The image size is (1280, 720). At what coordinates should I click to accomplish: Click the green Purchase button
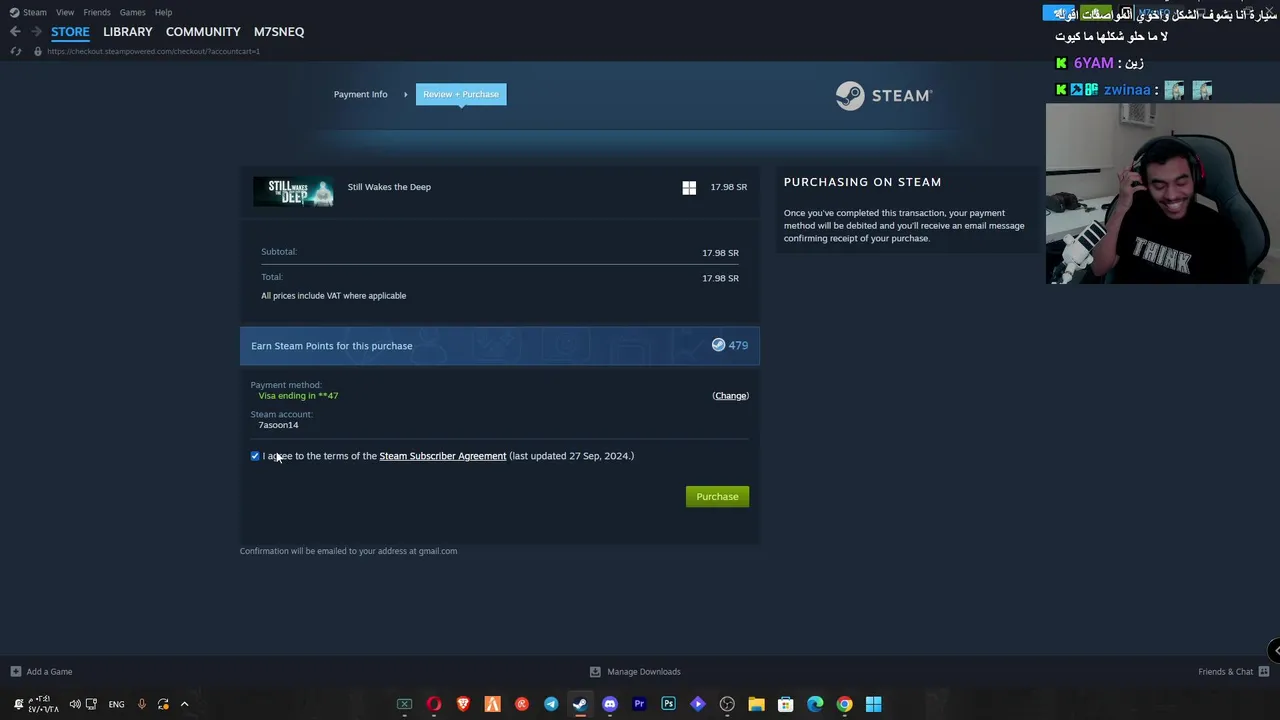717,497
